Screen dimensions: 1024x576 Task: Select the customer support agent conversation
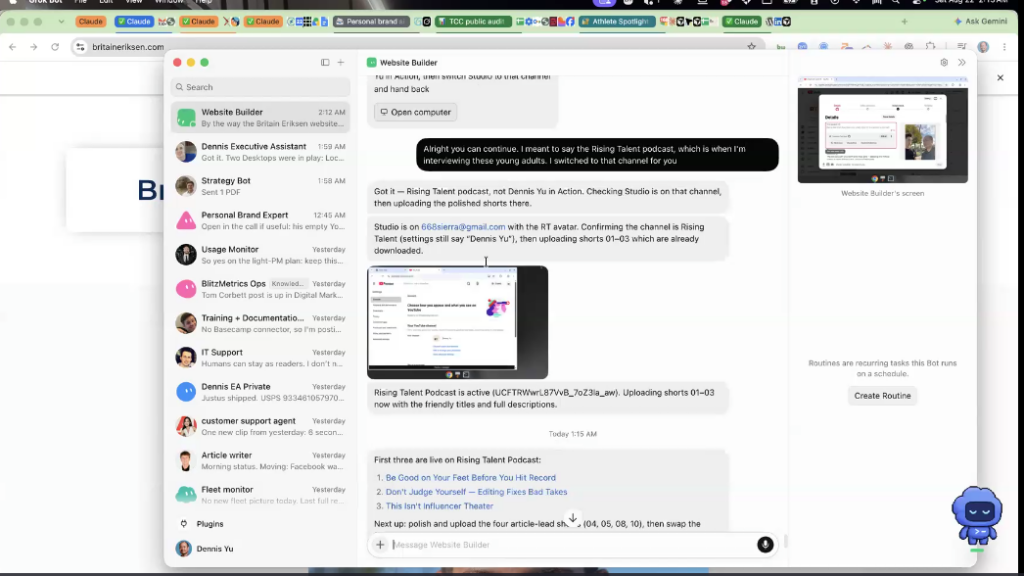tap(261, 426)
